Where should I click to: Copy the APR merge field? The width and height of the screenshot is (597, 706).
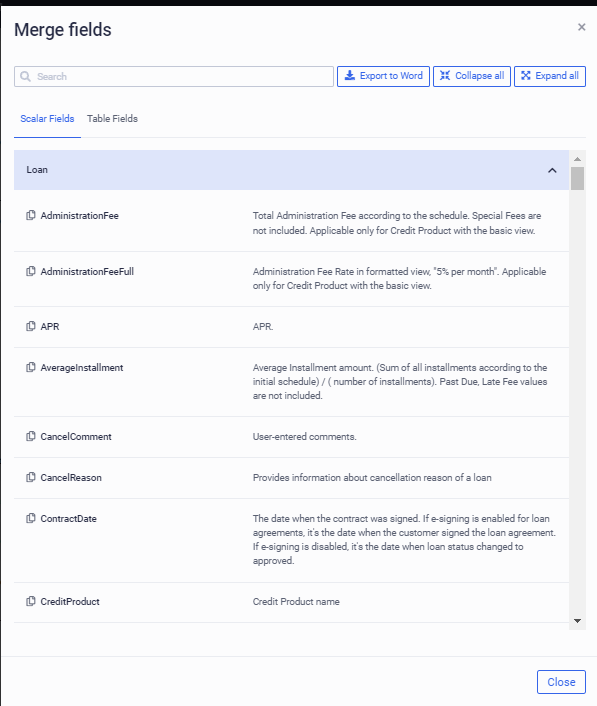(x=31, y=326)
